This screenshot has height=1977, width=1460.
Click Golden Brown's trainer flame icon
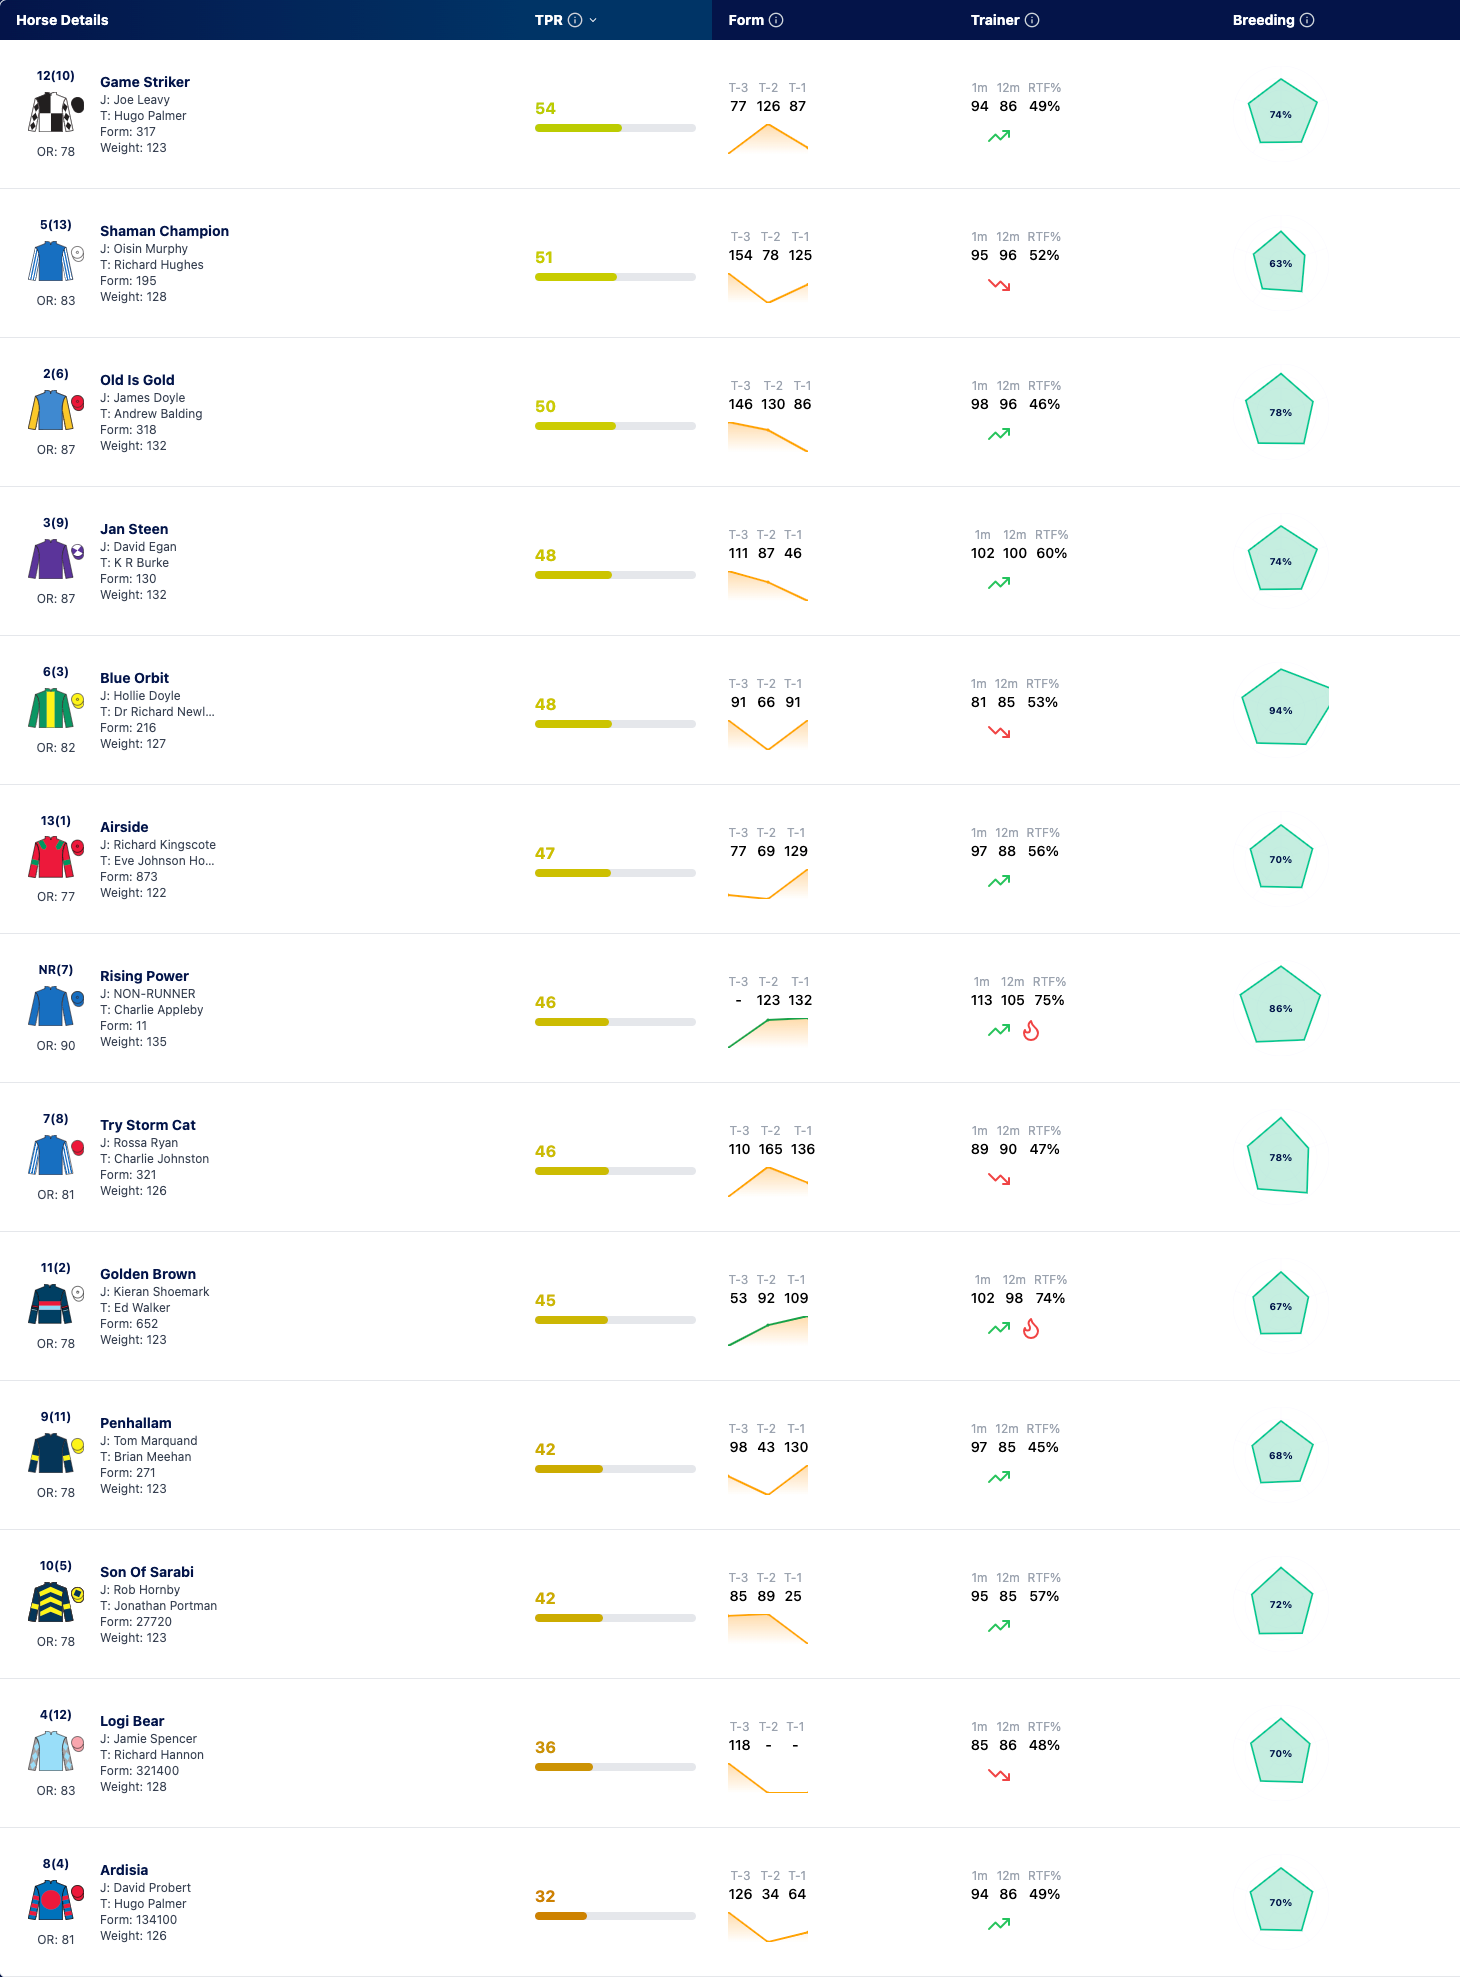pyautogui.click(x=1031, y=1329)
